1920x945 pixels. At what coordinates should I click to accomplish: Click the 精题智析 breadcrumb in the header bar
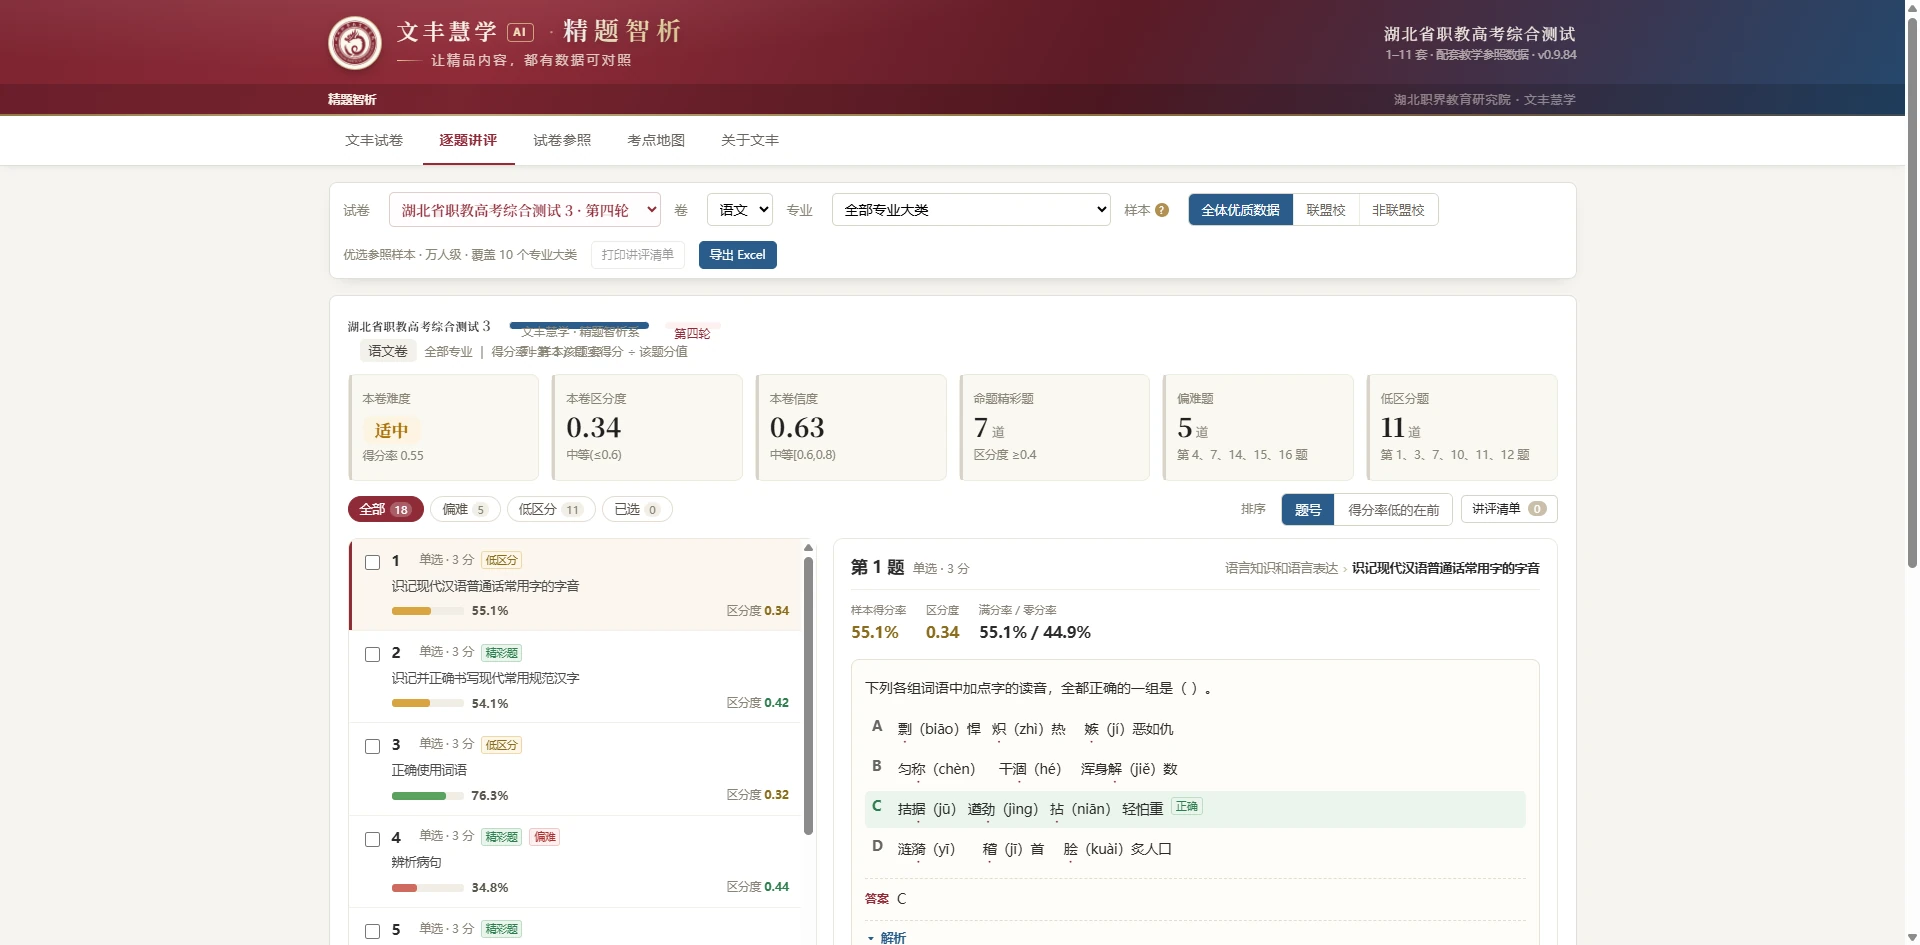[x=352, y=99]
